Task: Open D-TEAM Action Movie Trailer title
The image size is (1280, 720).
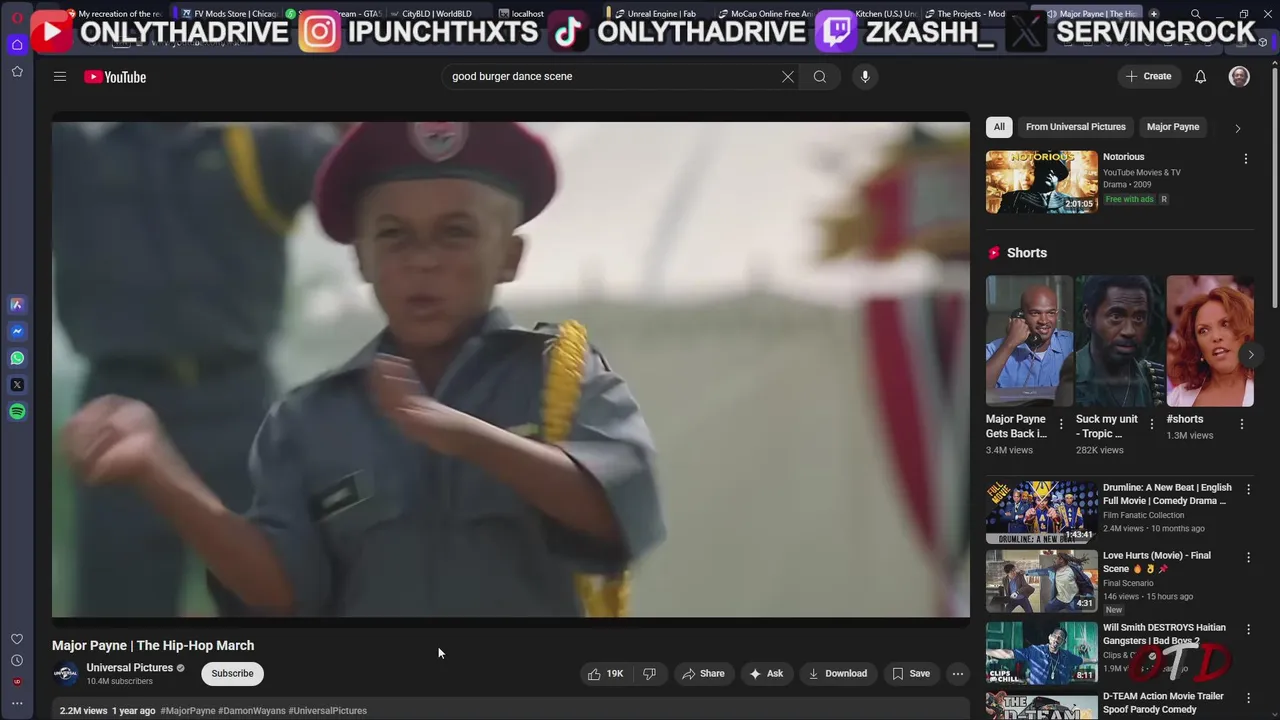Action: tap(1163, 703)
